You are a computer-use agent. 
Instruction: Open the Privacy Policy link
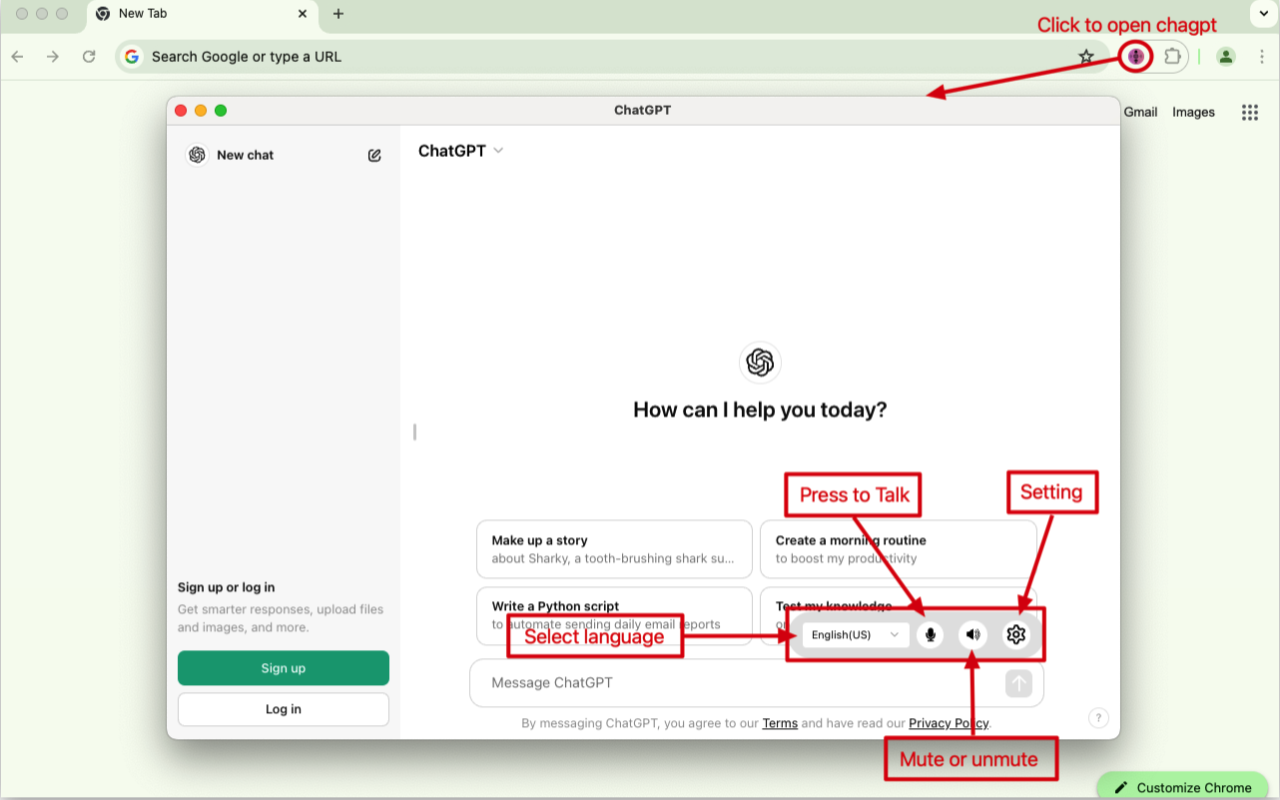coord(949,723)
